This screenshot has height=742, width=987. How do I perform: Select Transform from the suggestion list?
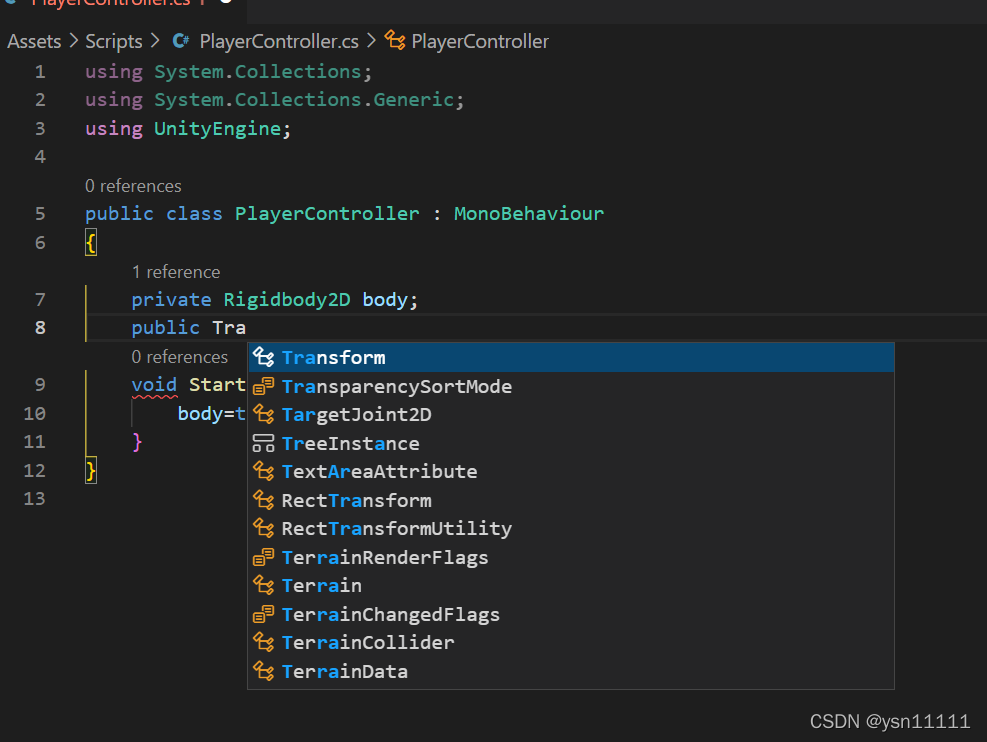(x=572, y=357)
